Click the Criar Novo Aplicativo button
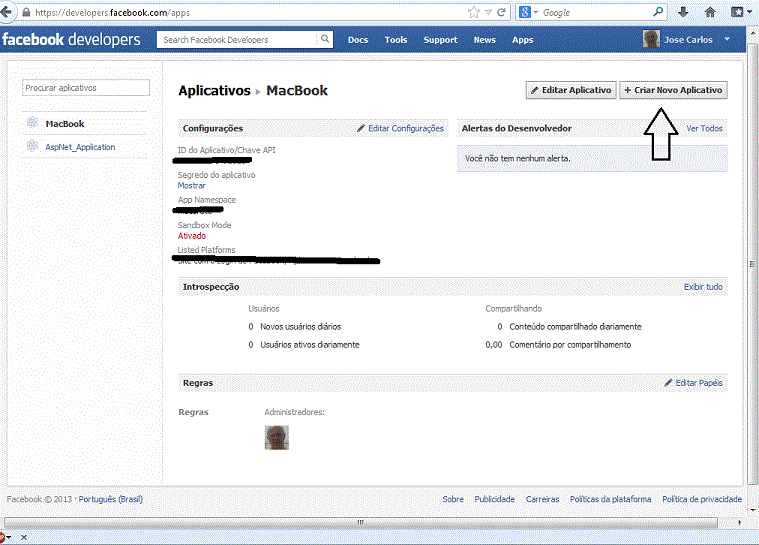Image resolution: width=759 pixels, height=545 pixels. [x=673, y=90]
